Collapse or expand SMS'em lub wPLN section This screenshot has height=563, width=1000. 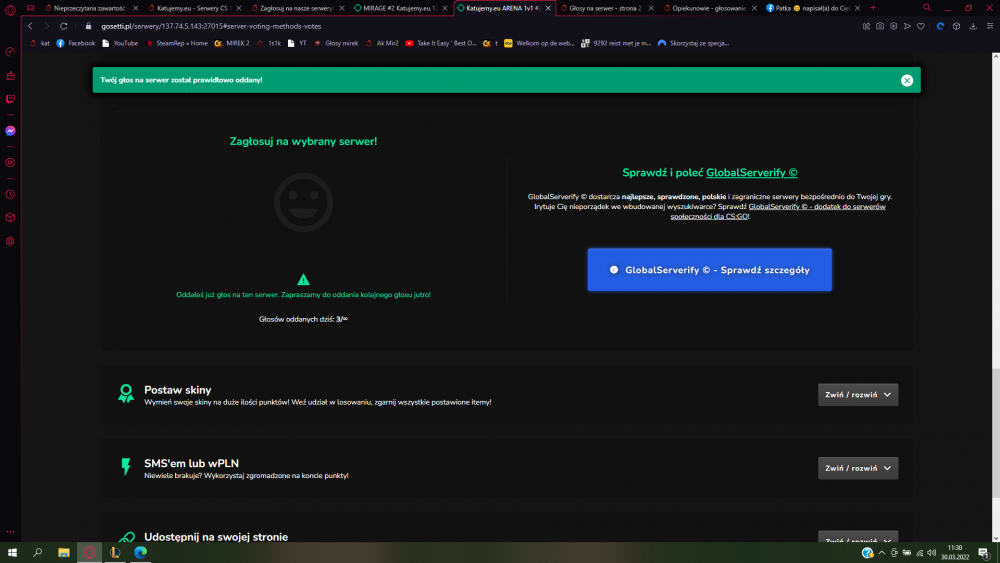(858, 468)
